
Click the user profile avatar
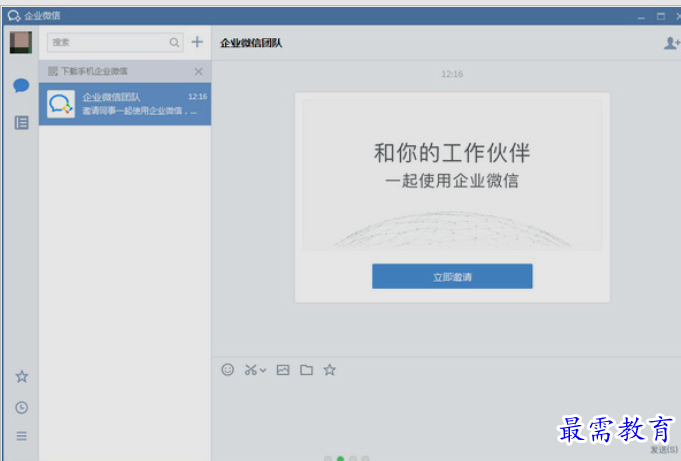[21, 42]
